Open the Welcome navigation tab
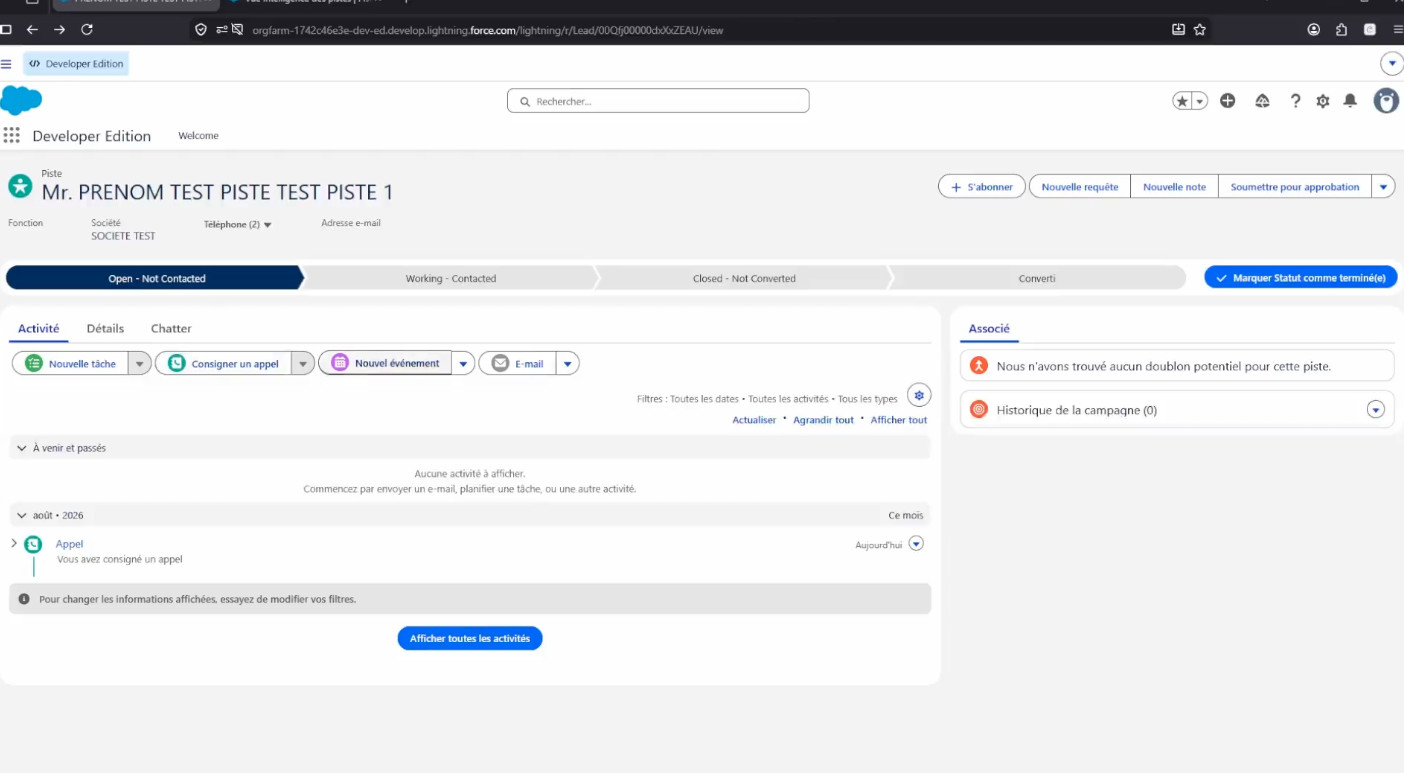The image size is (1404, 773). point(198,136)
